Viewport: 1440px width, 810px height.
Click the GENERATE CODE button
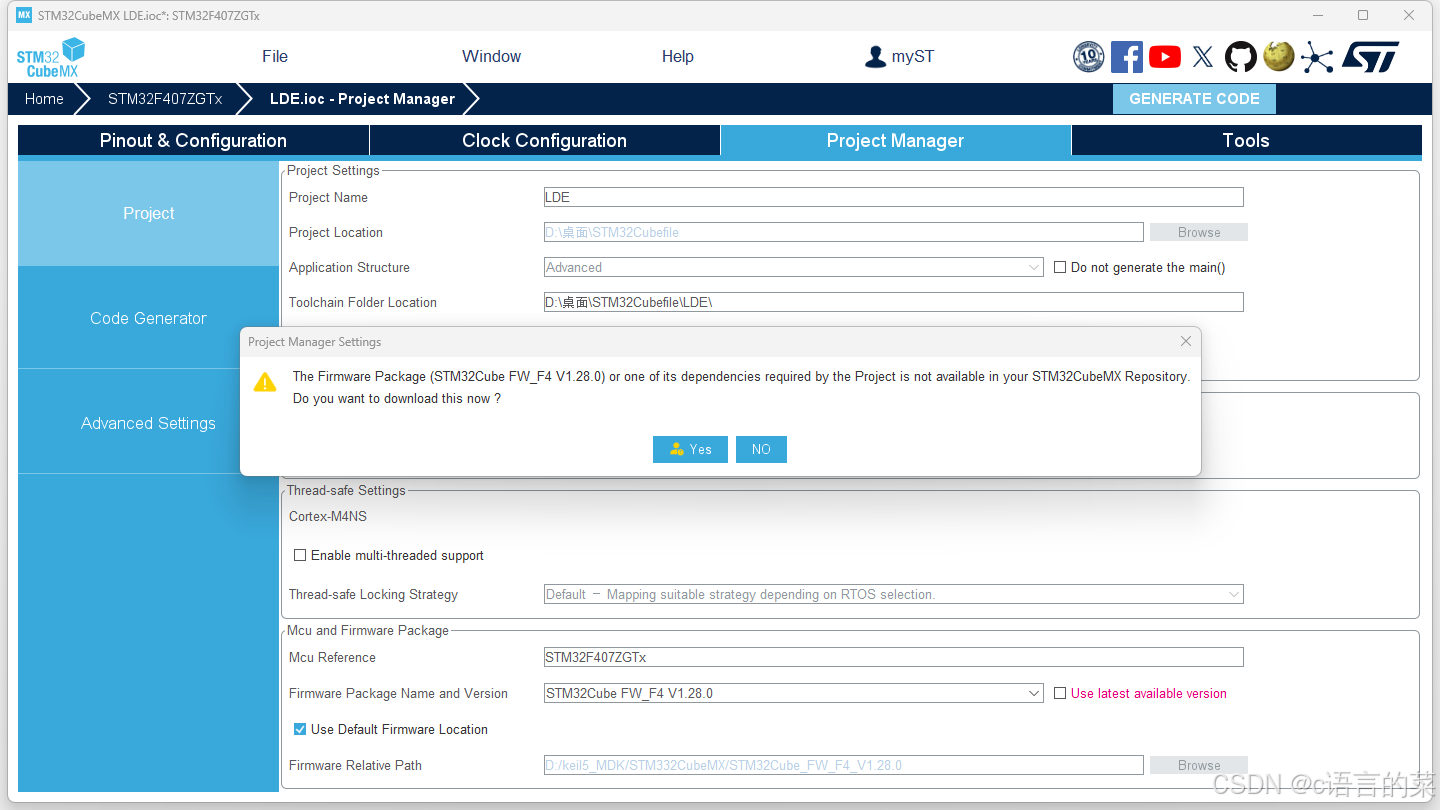[1194, 99]
